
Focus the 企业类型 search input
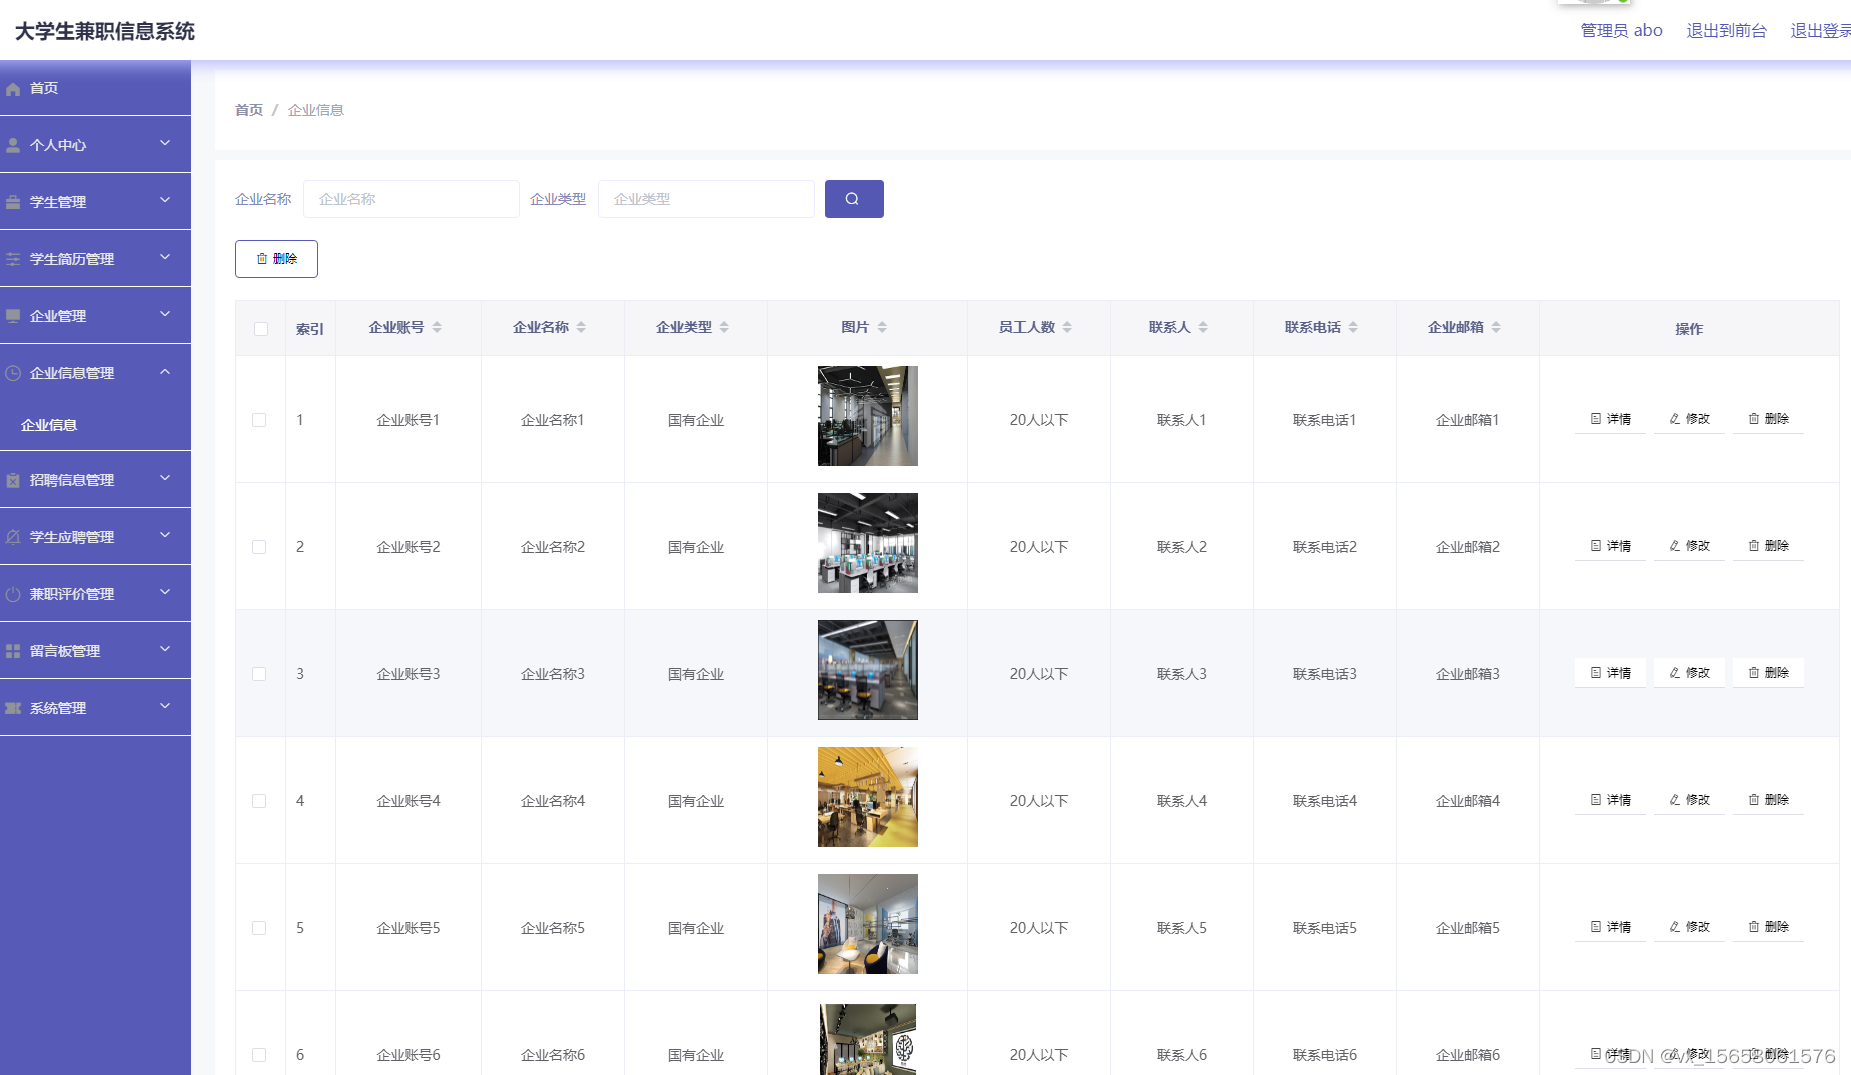tap(706, 199)
